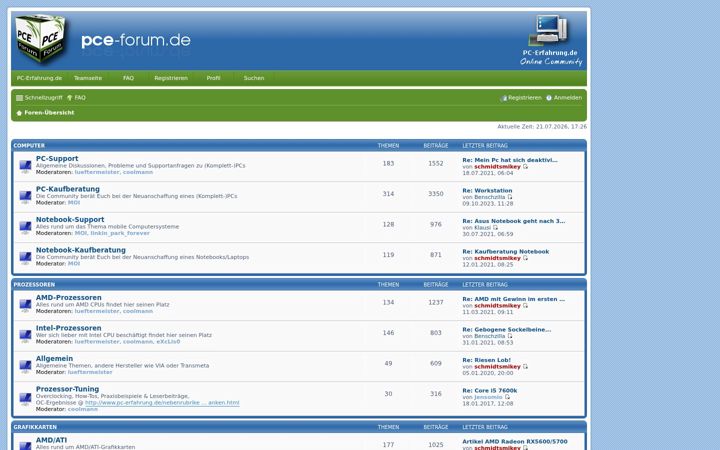Click the AMD-Prozessoren forum status icon
Screen dimensions: 720x450
pos(25,305)
